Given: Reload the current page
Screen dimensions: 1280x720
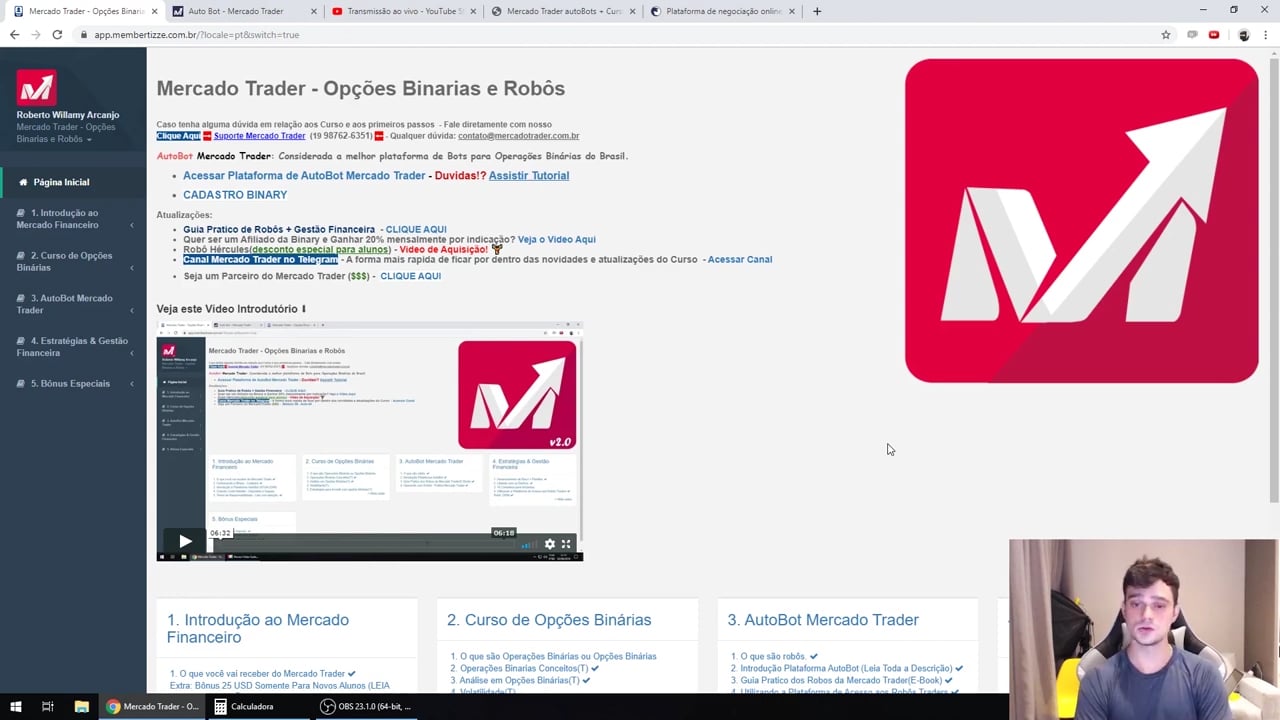Looking at the screenshot, I should click(x=57, y=35).
